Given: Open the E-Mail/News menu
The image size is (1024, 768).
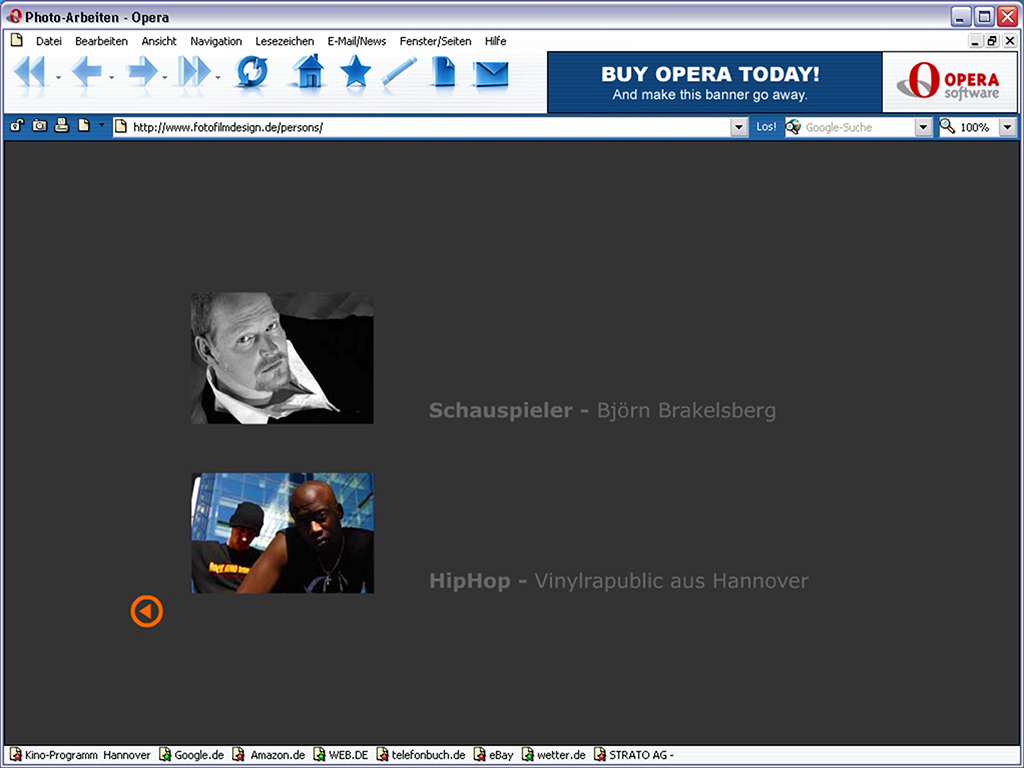Looking at the screenshot, I should [x=357, y=41].
